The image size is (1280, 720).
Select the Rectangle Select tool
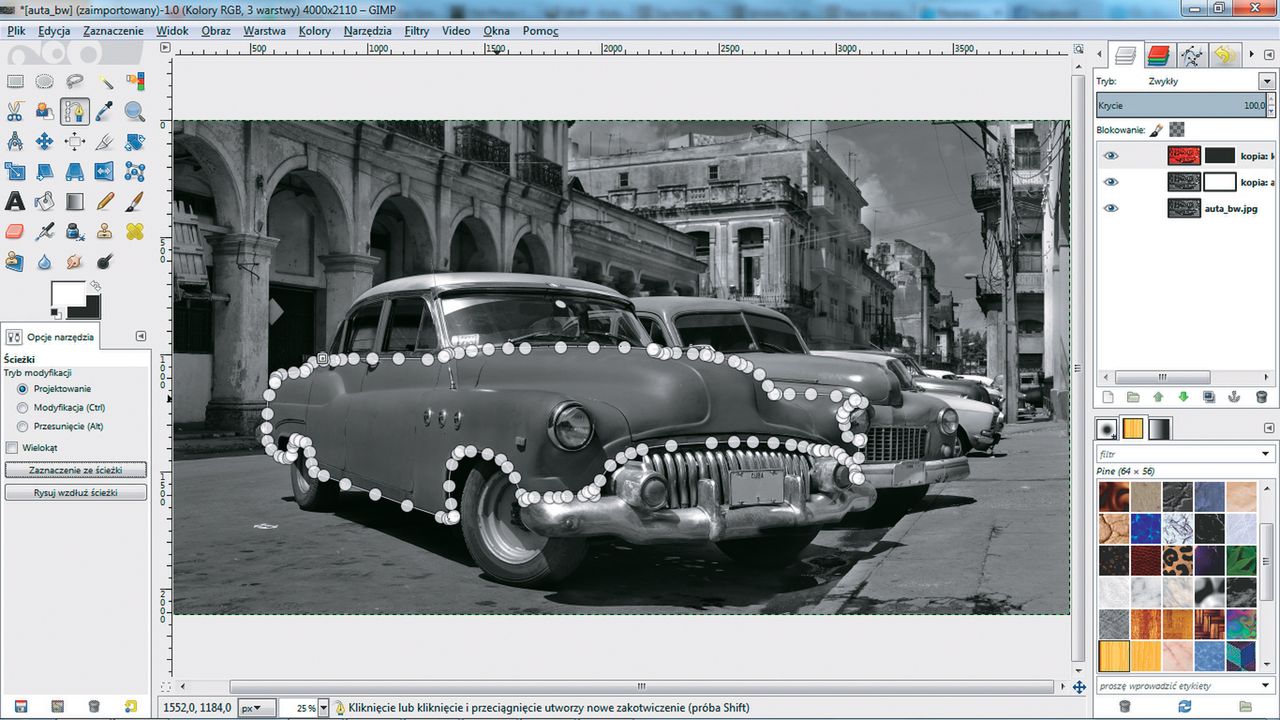tap(14, 82)
